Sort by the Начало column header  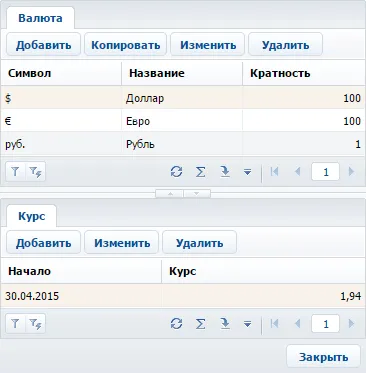pyautogui.click(x=81, y=271)
